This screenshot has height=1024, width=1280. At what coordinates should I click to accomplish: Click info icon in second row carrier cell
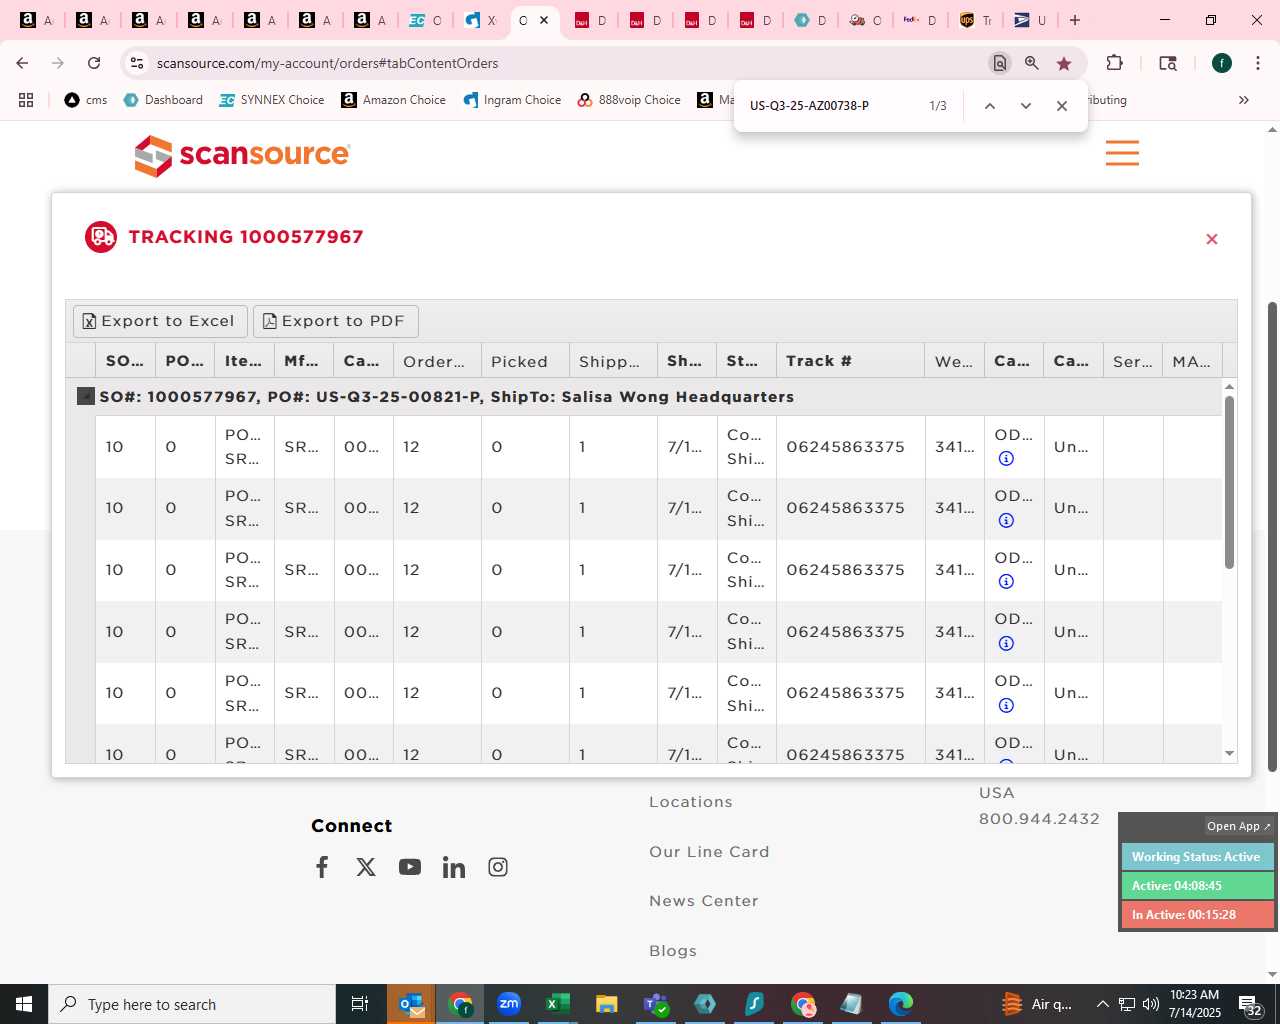coord(1006,520)
